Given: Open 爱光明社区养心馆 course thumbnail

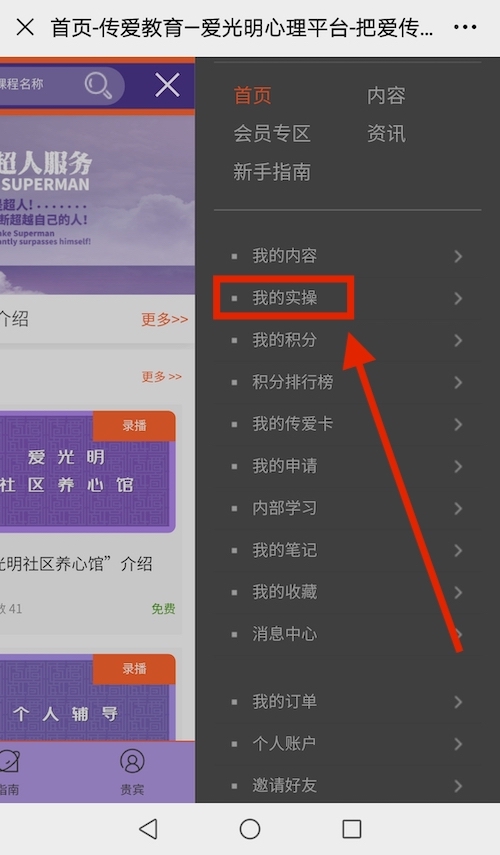Looking at the screenshot, I should tap(87, 472).
